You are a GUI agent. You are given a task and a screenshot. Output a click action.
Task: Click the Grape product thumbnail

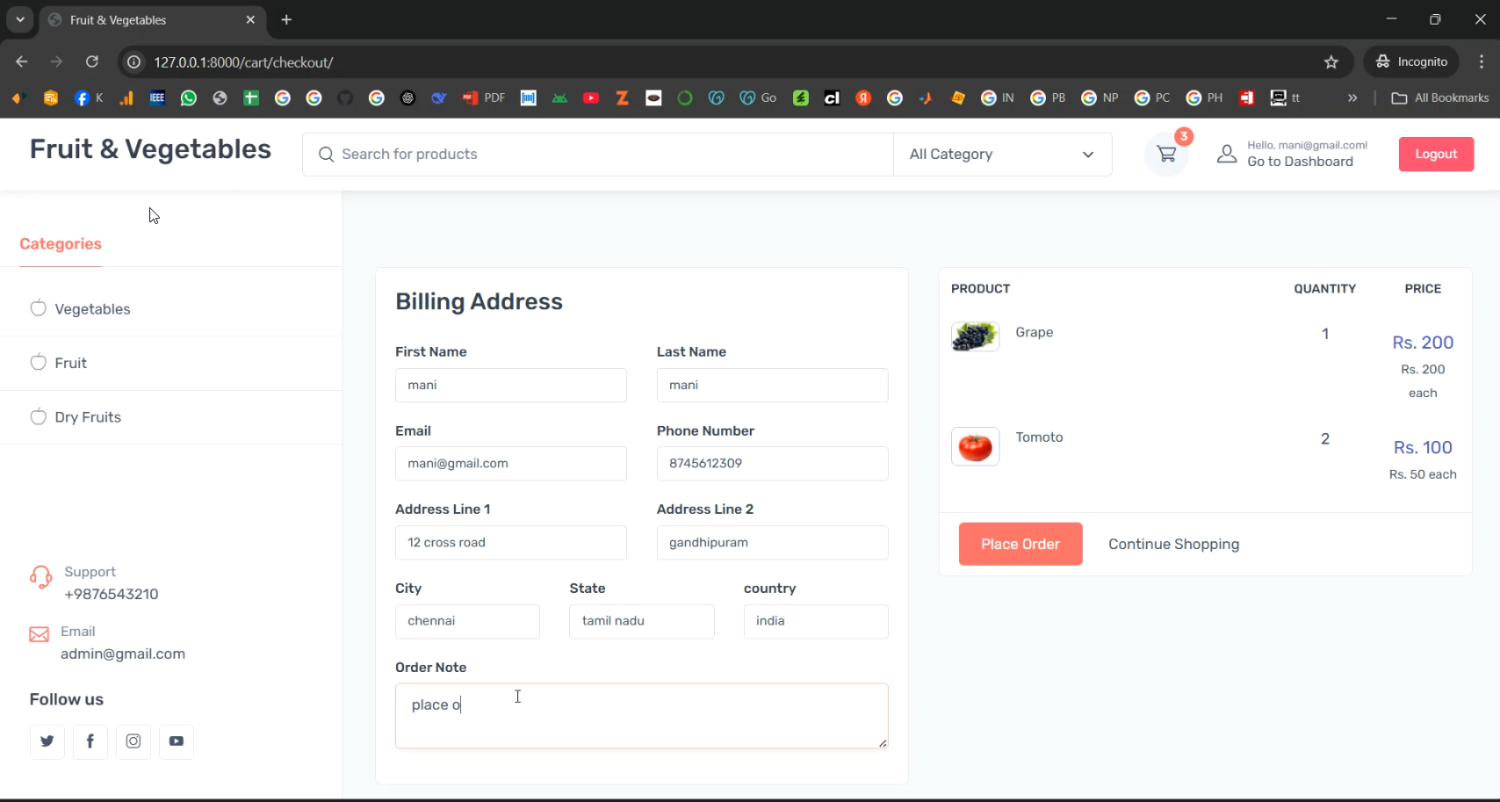pos(974,336)
